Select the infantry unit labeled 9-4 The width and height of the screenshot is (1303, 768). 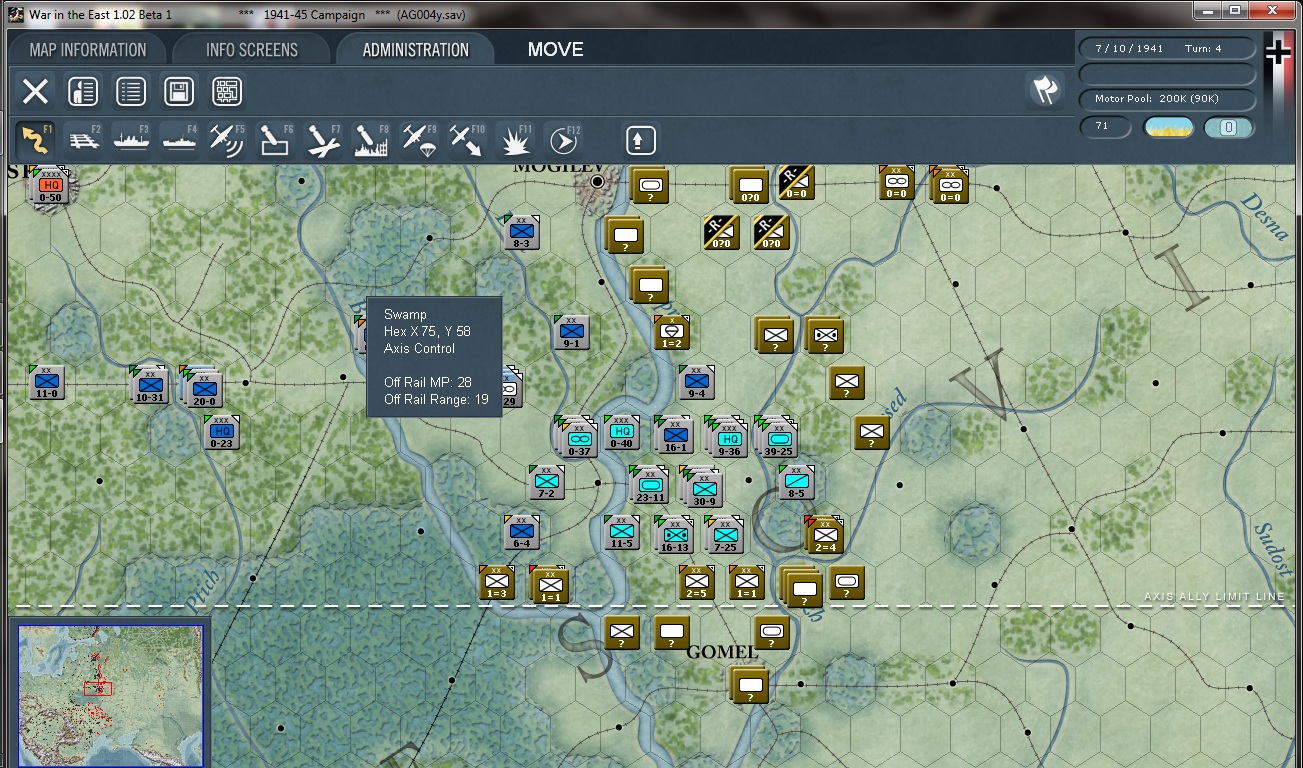[696, 383]
